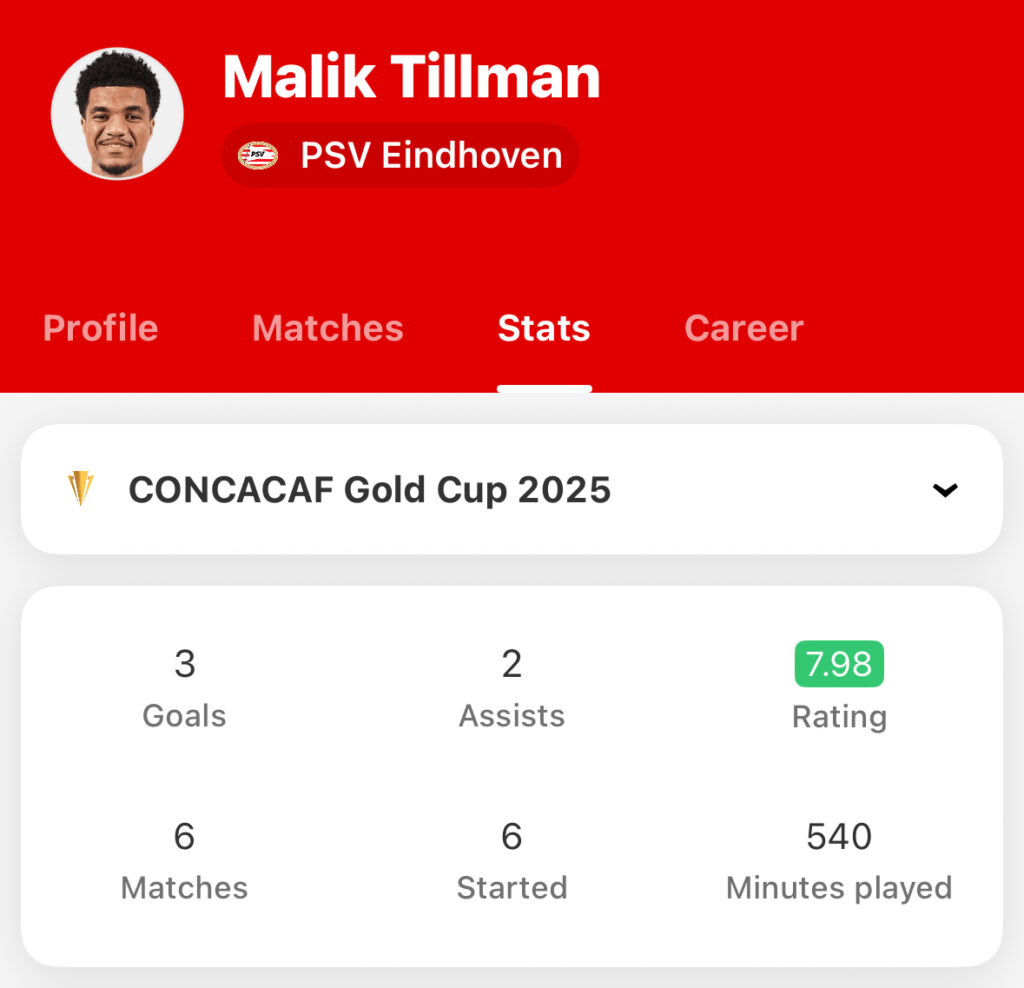Click the green 7.98 rating badge
This screenshot has width=1024, height=988.
(x=839, y=664)
